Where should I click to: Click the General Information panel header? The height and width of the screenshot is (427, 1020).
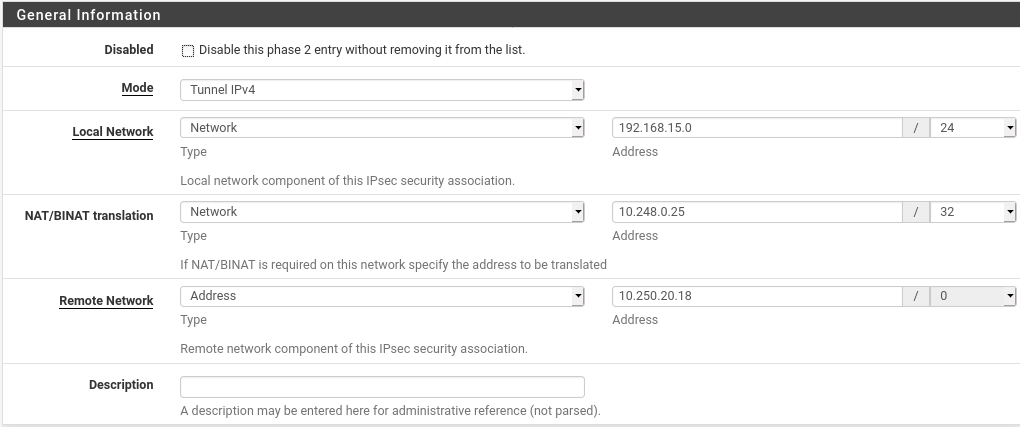(88, 15)
